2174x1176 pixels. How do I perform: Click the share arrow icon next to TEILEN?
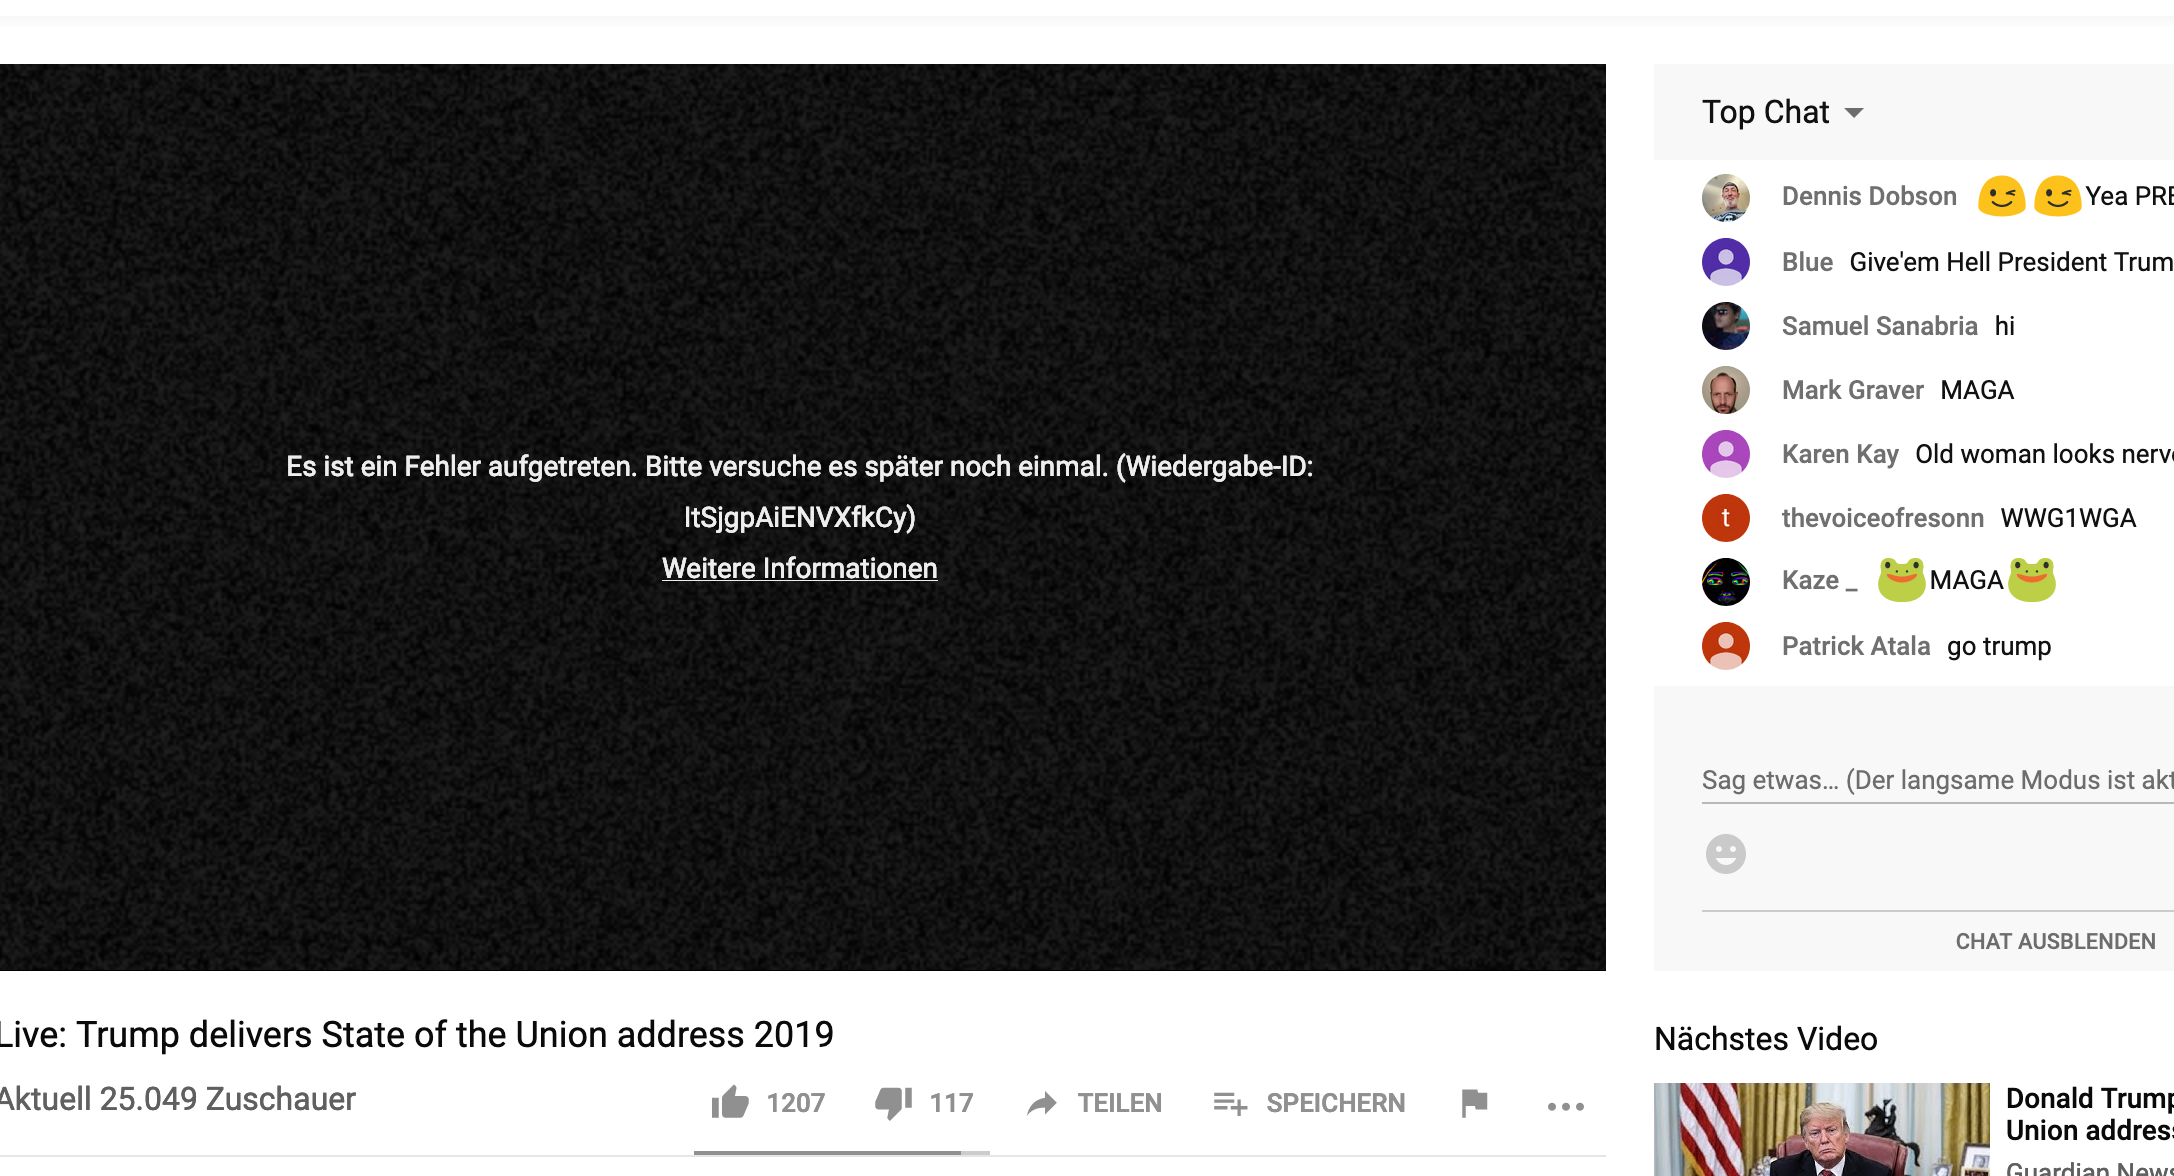click(1042, 1103)
